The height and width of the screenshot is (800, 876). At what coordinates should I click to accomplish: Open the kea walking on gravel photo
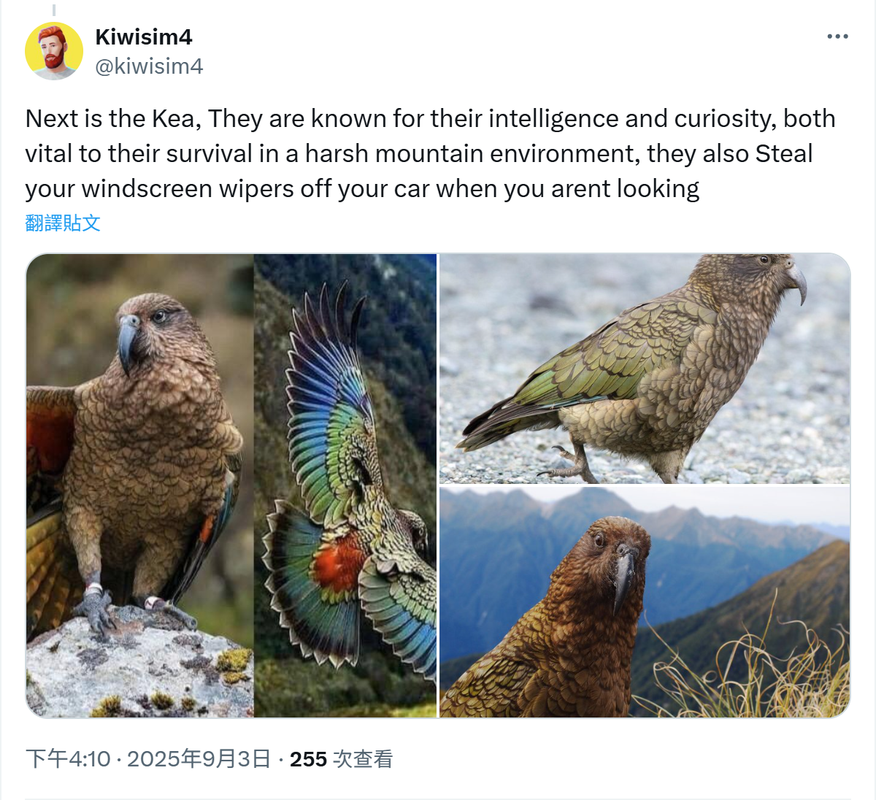[x=645, y=369]
